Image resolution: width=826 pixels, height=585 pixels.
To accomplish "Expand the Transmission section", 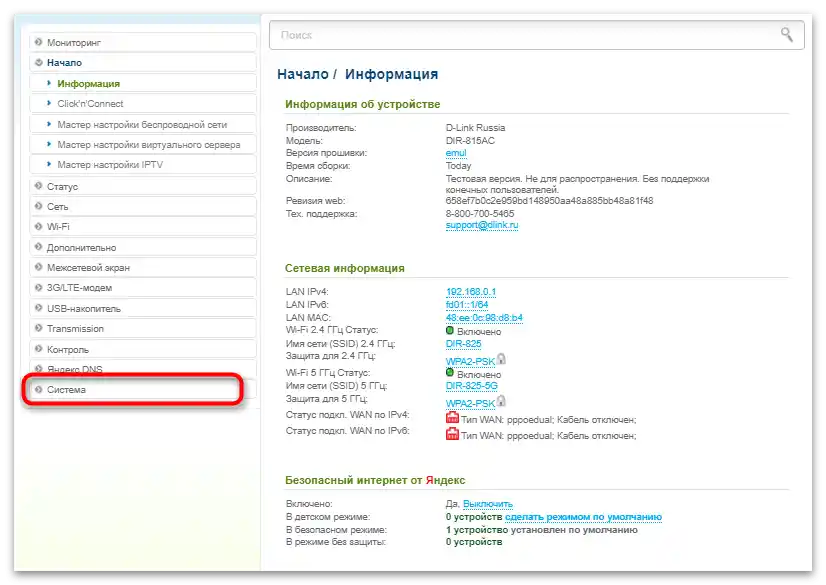I will click(143, 329).
